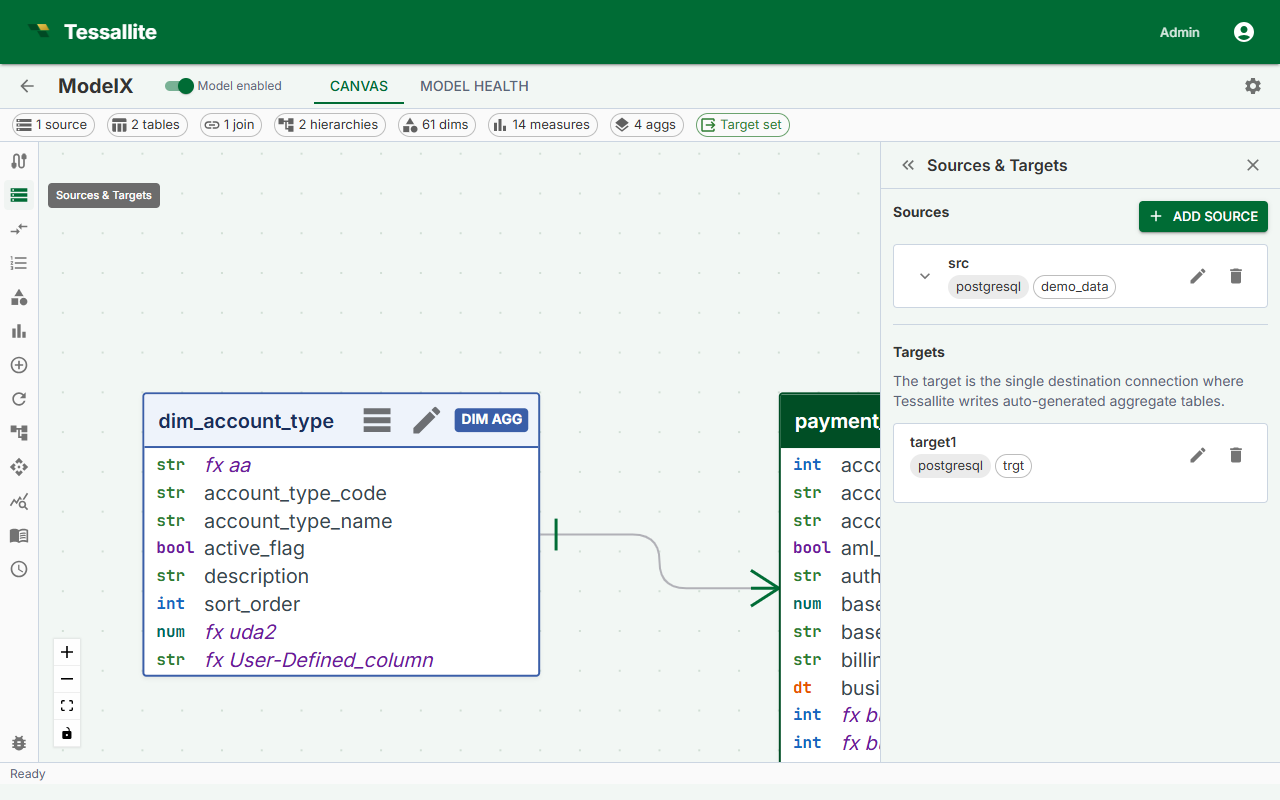1280x800 pixels.
Task: Click the 61 dims chip
Action: [x=437, y=125]
